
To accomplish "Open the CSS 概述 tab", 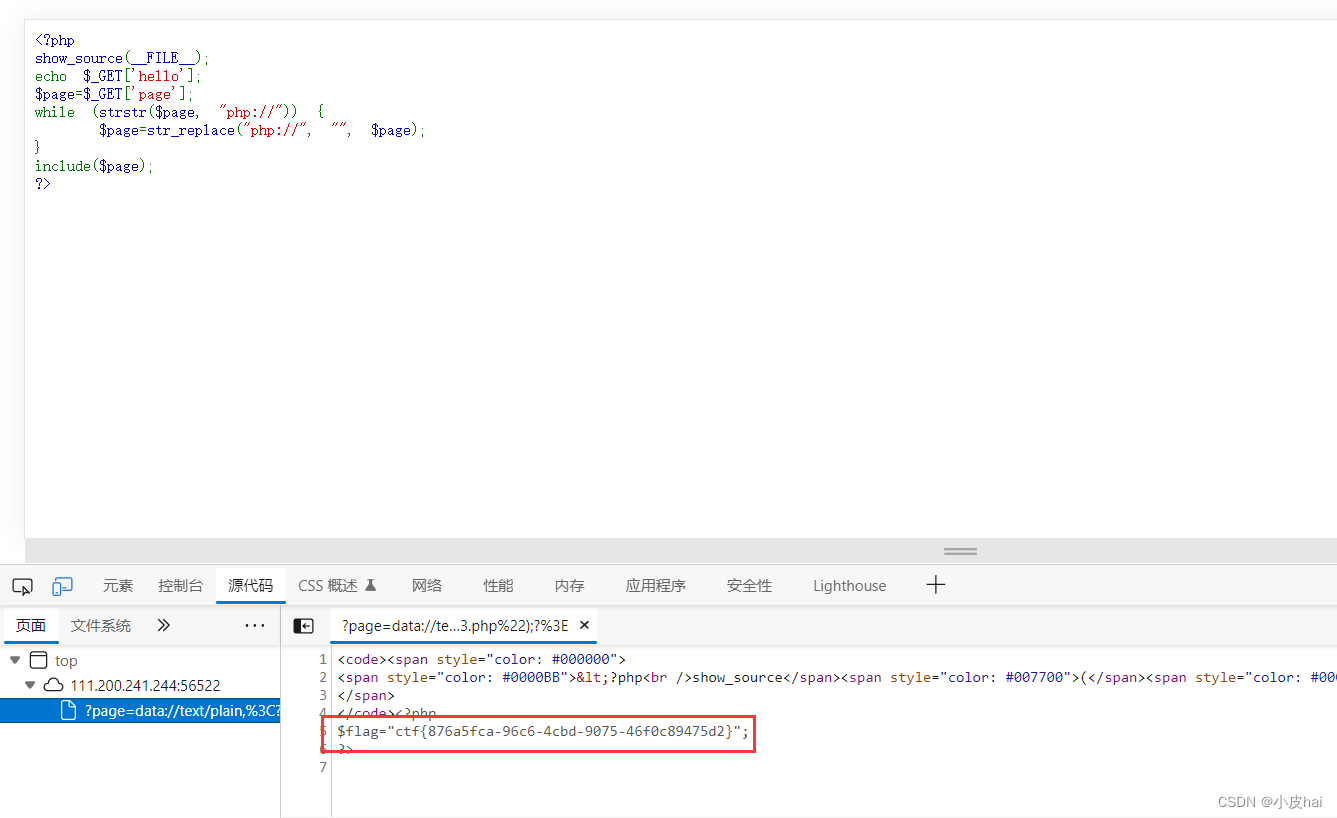I will 337,586.
